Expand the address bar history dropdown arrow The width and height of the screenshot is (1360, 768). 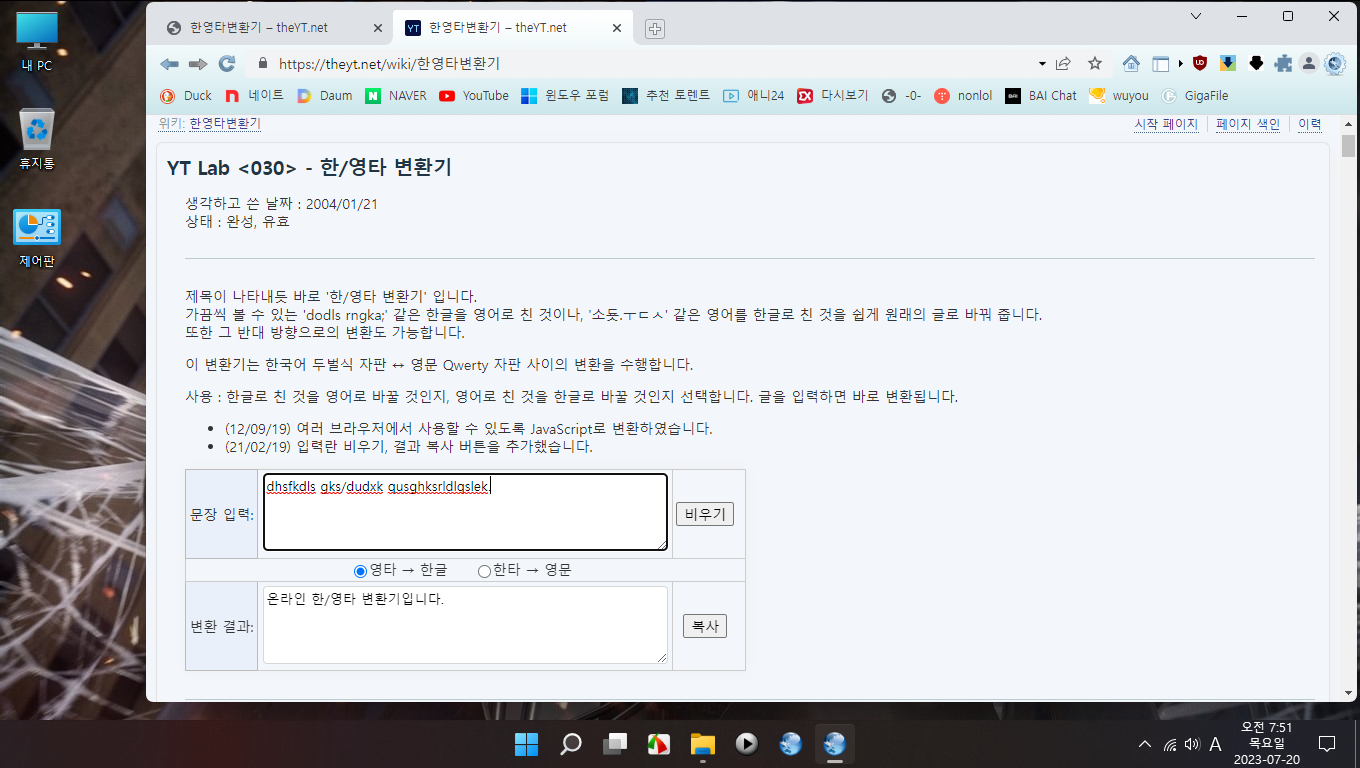tap(1042, 63)
